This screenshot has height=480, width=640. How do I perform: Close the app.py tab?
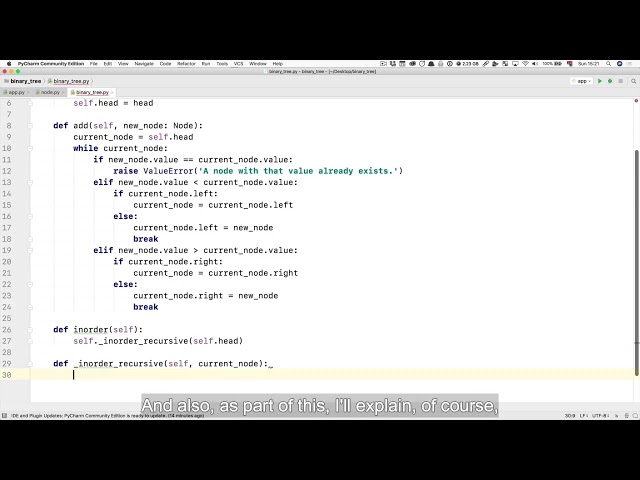(29, 93)
